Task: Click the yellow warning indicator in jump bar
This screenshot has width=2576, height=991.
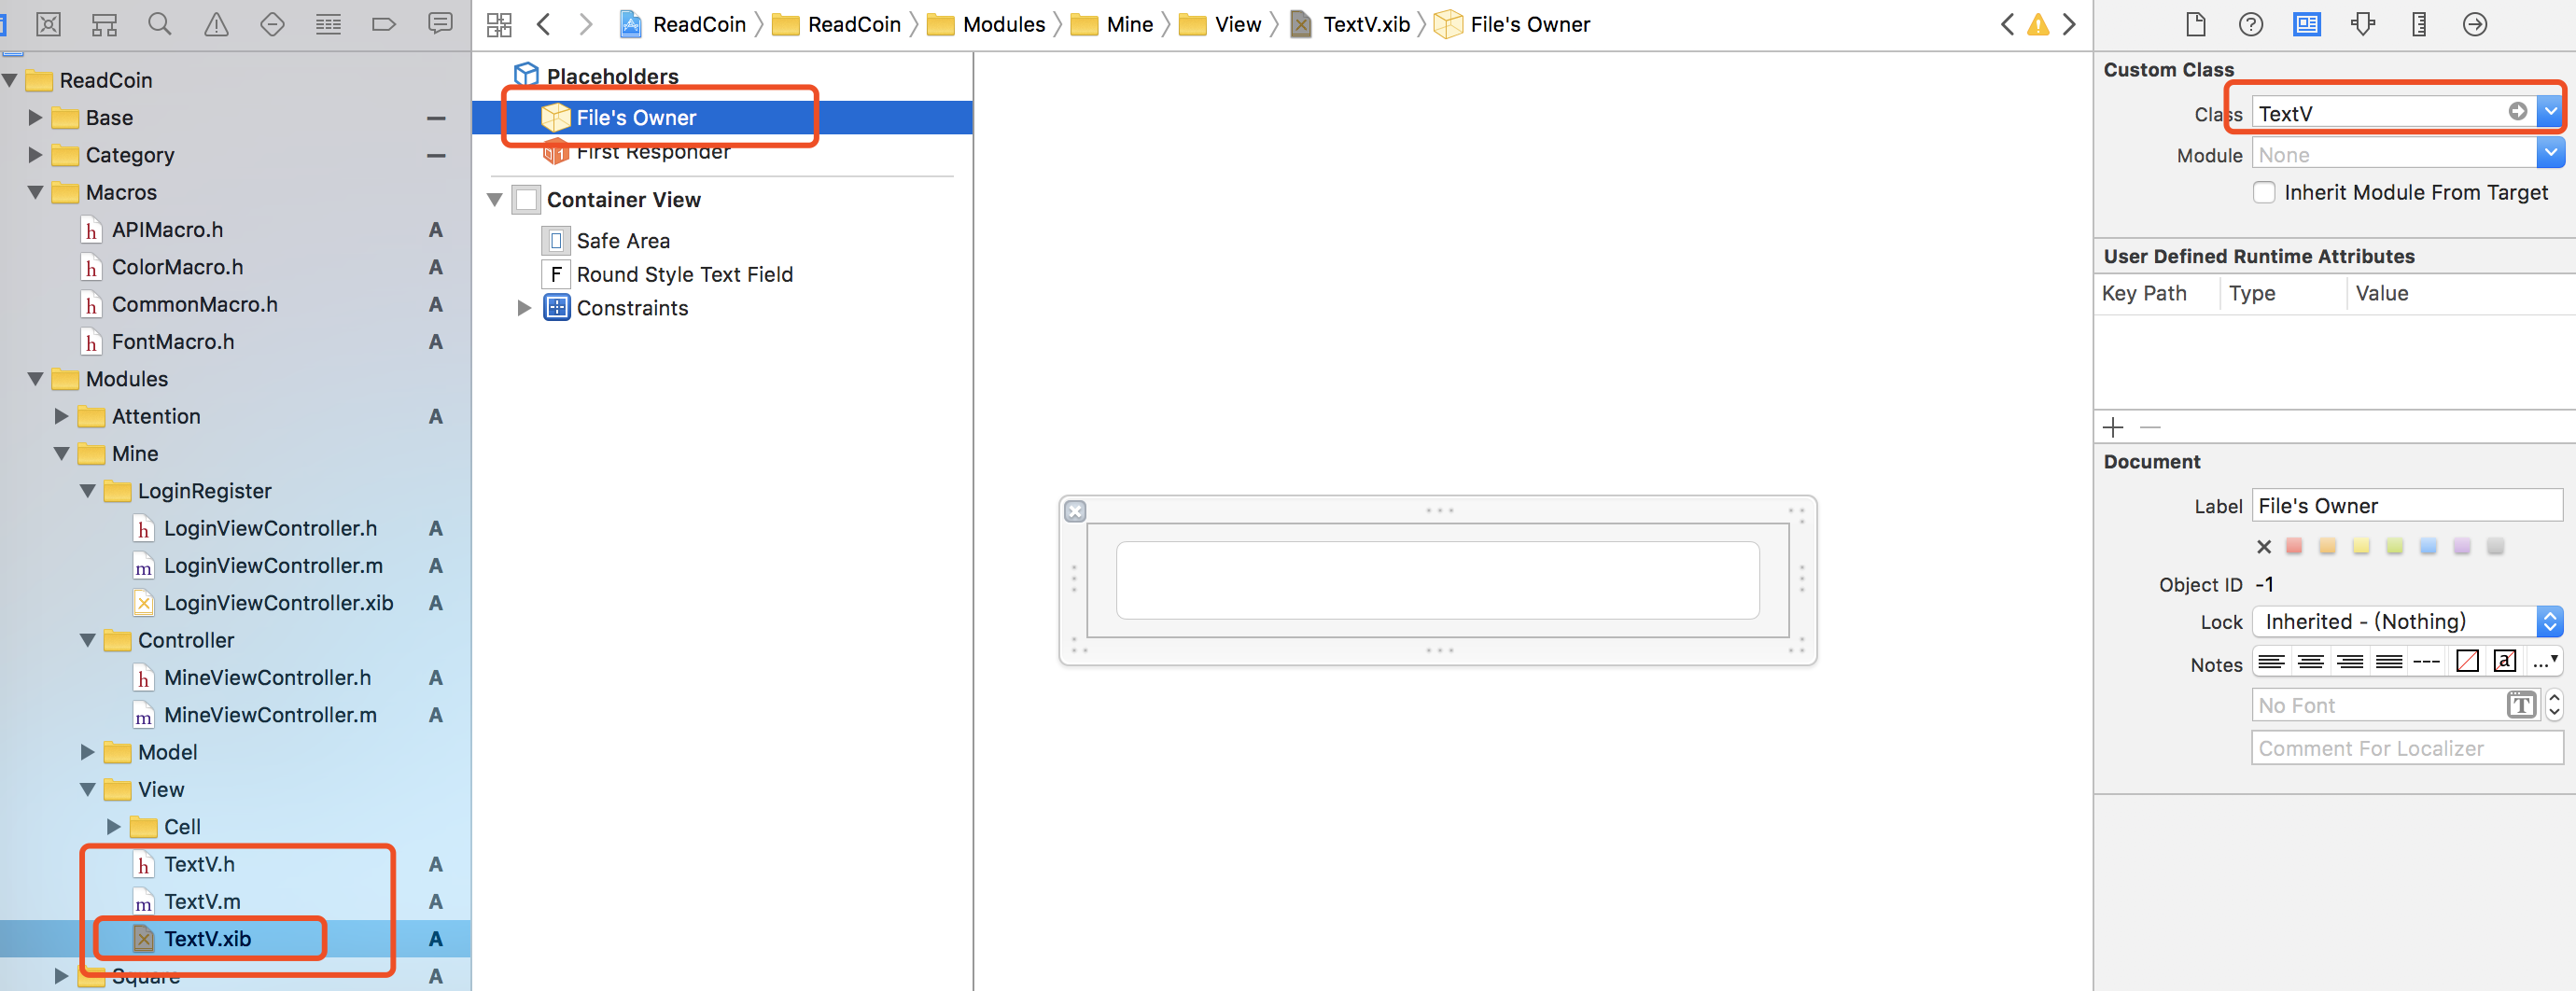Action: click(x=2038, y=24)
